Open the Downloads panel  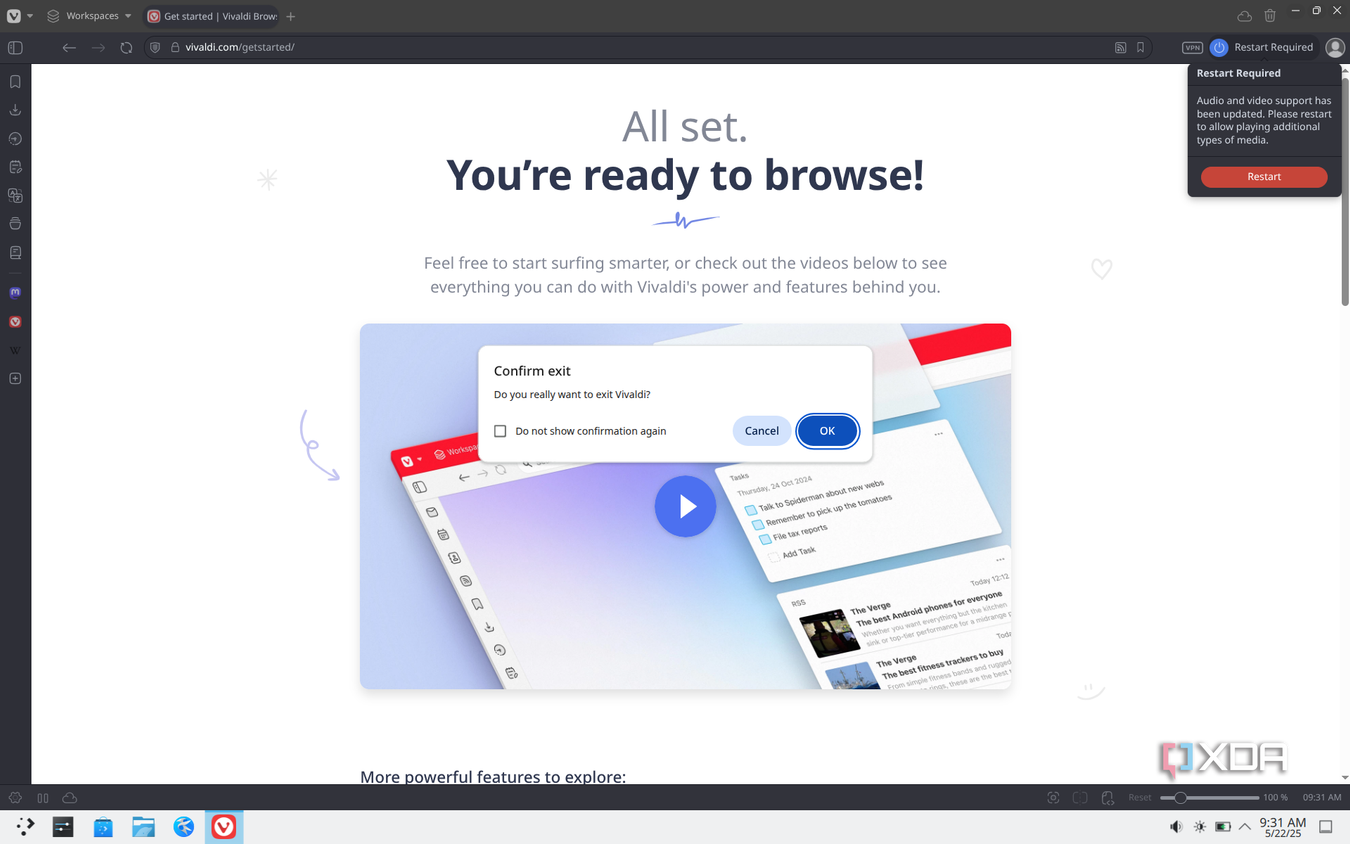[x=15, y=110]
